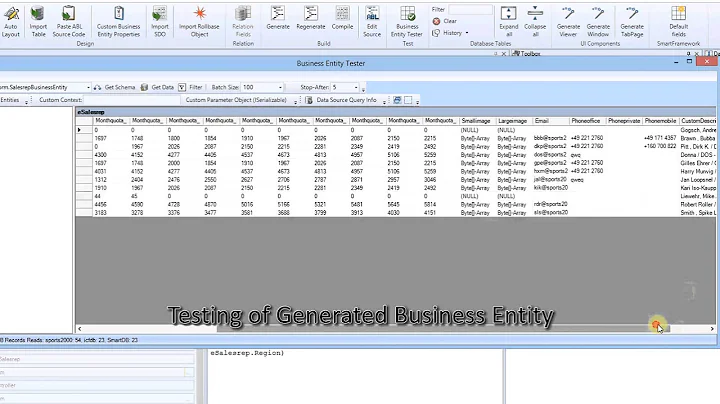Click Get Data in the tester toolbar
This screenshot has height=404, width=720.
(x=158, y=87)
